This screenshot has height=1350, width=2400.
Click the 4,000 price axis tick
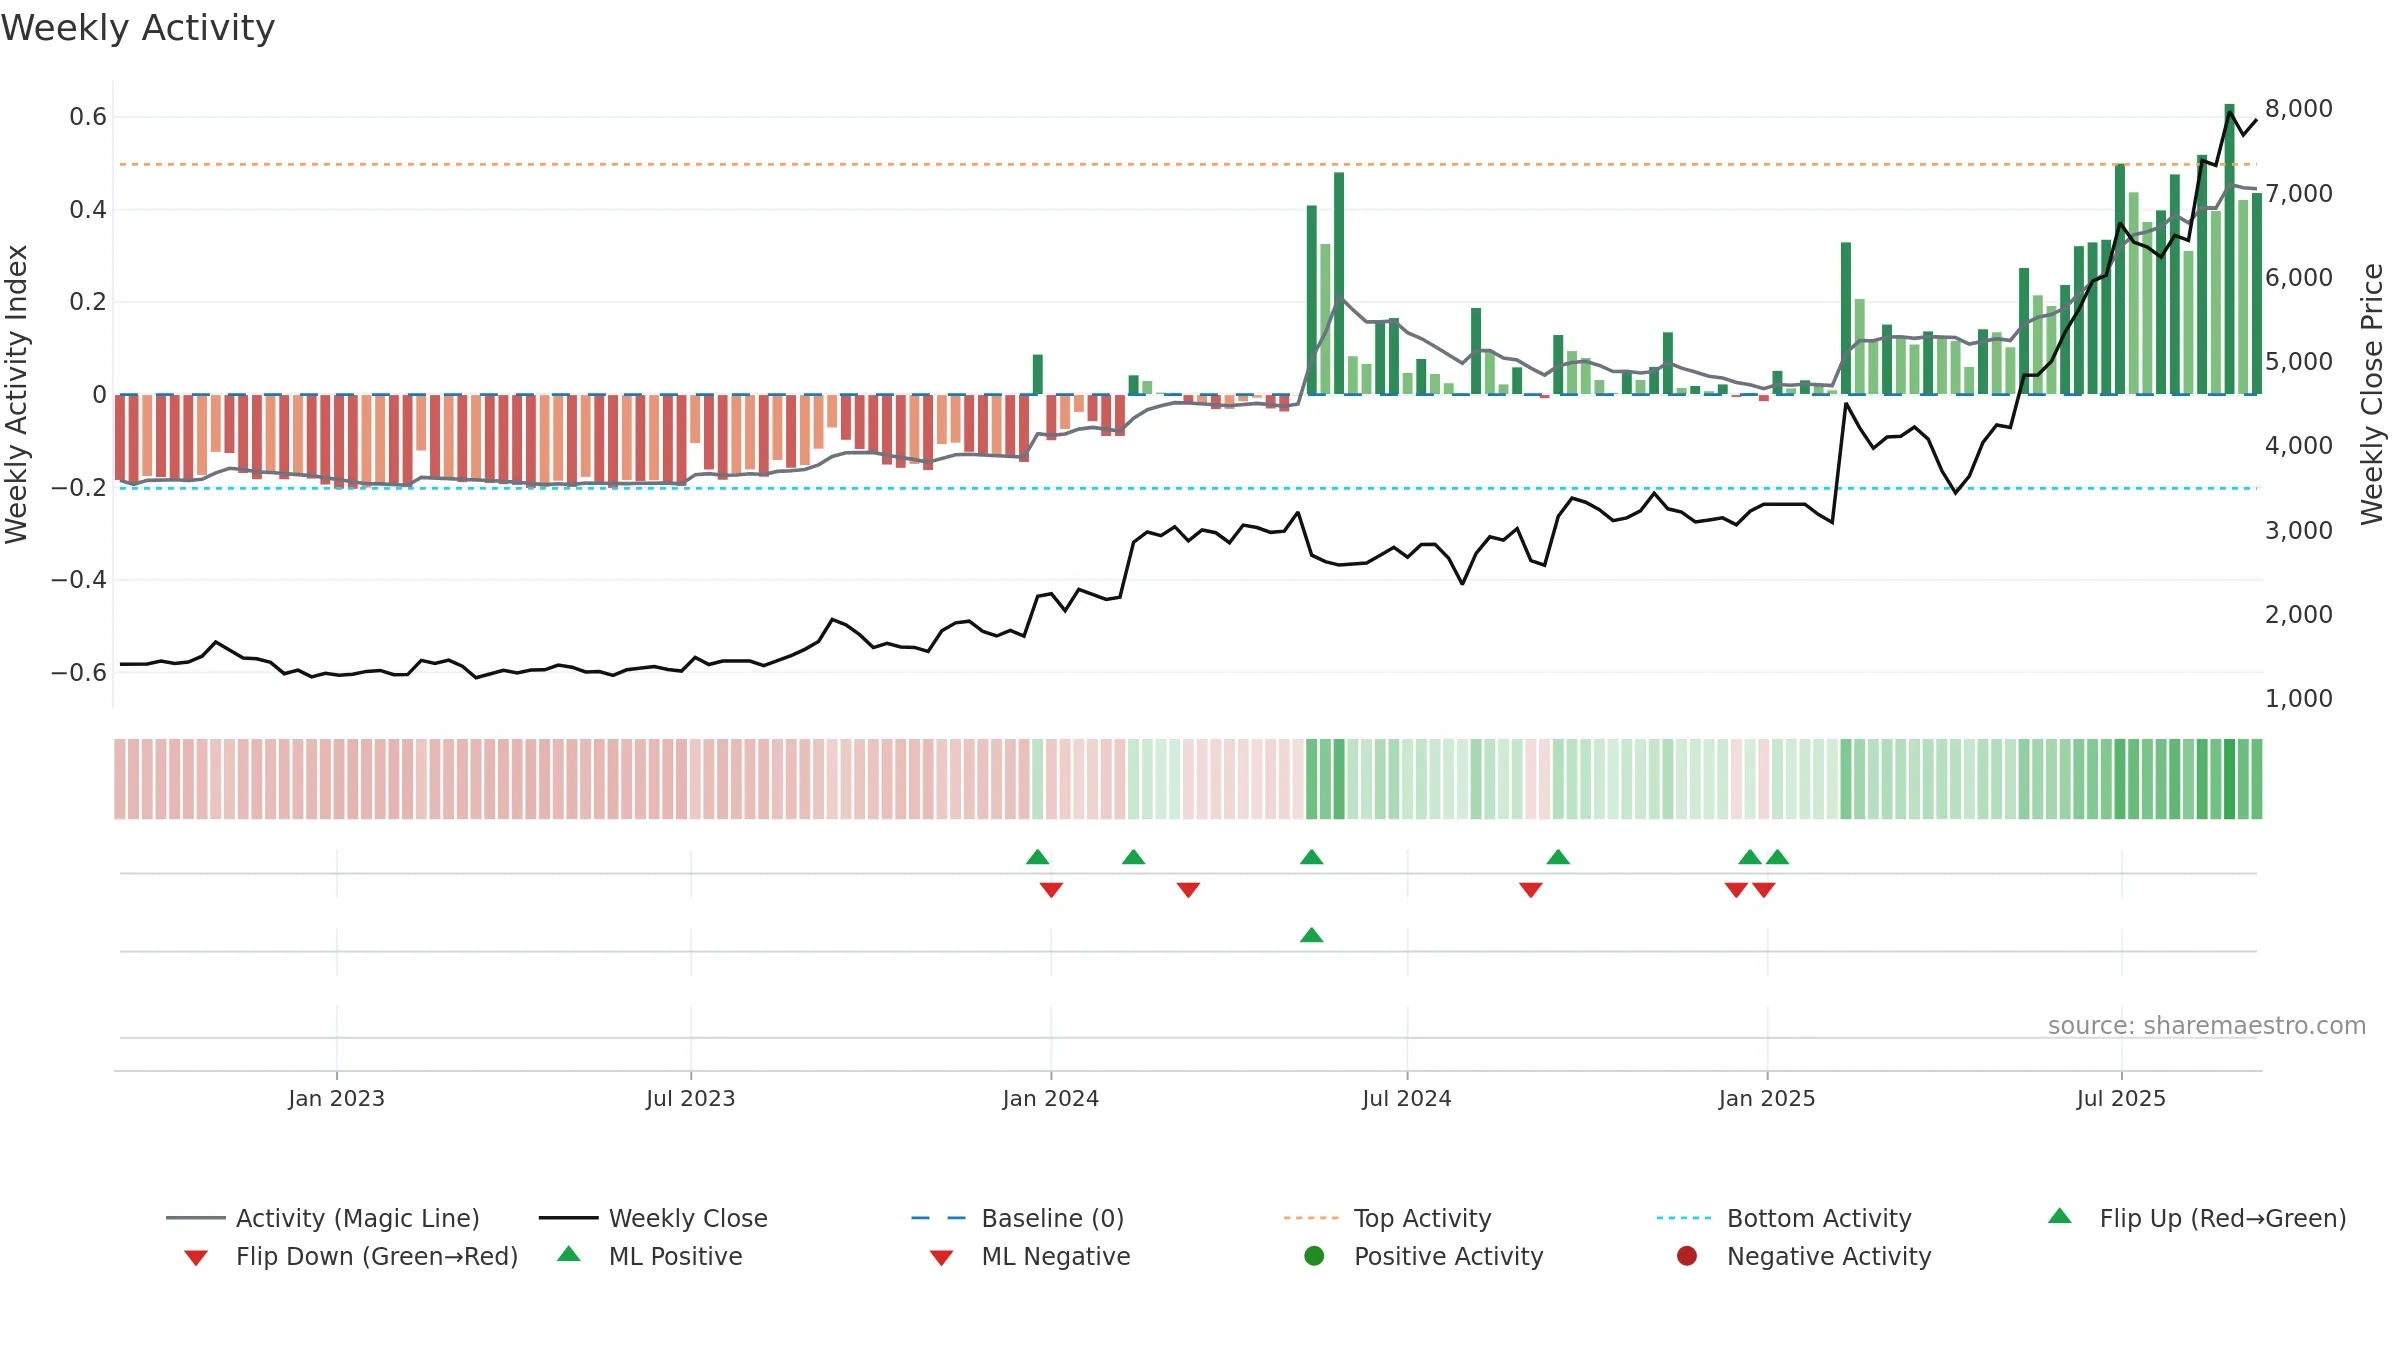pos(2299,445)
